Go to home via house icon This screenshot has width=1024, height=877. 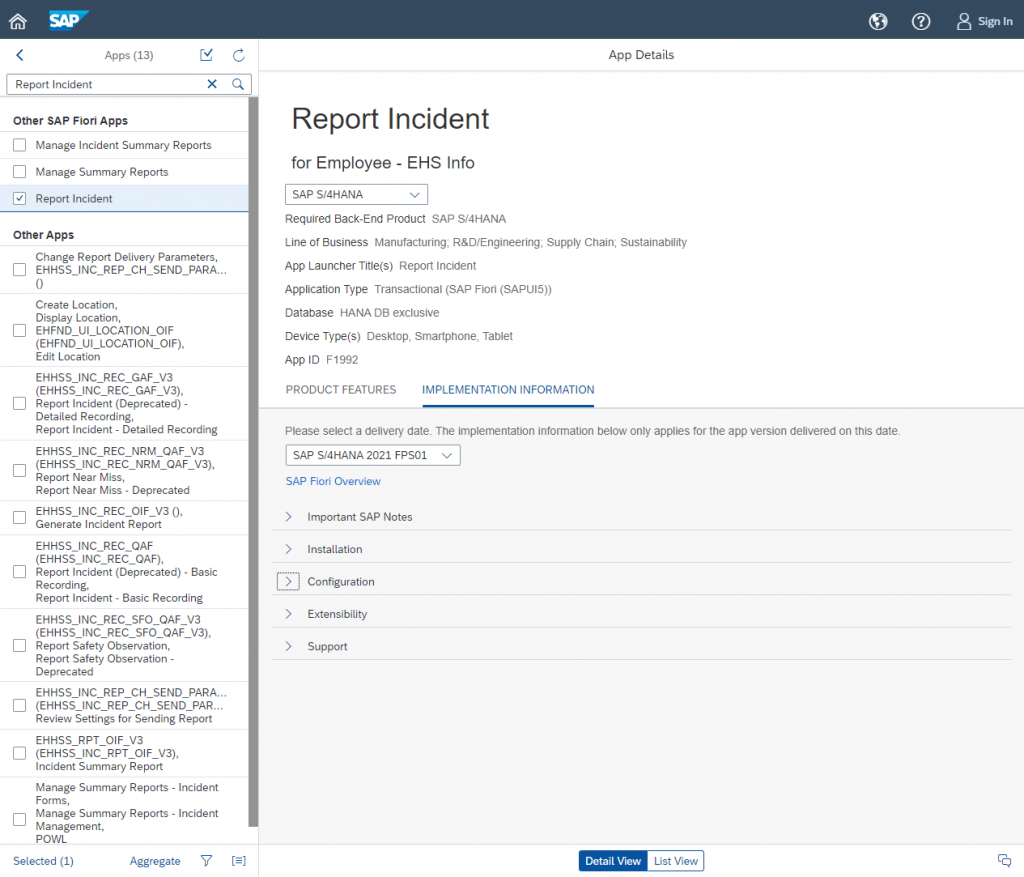[x=18, y=22]
